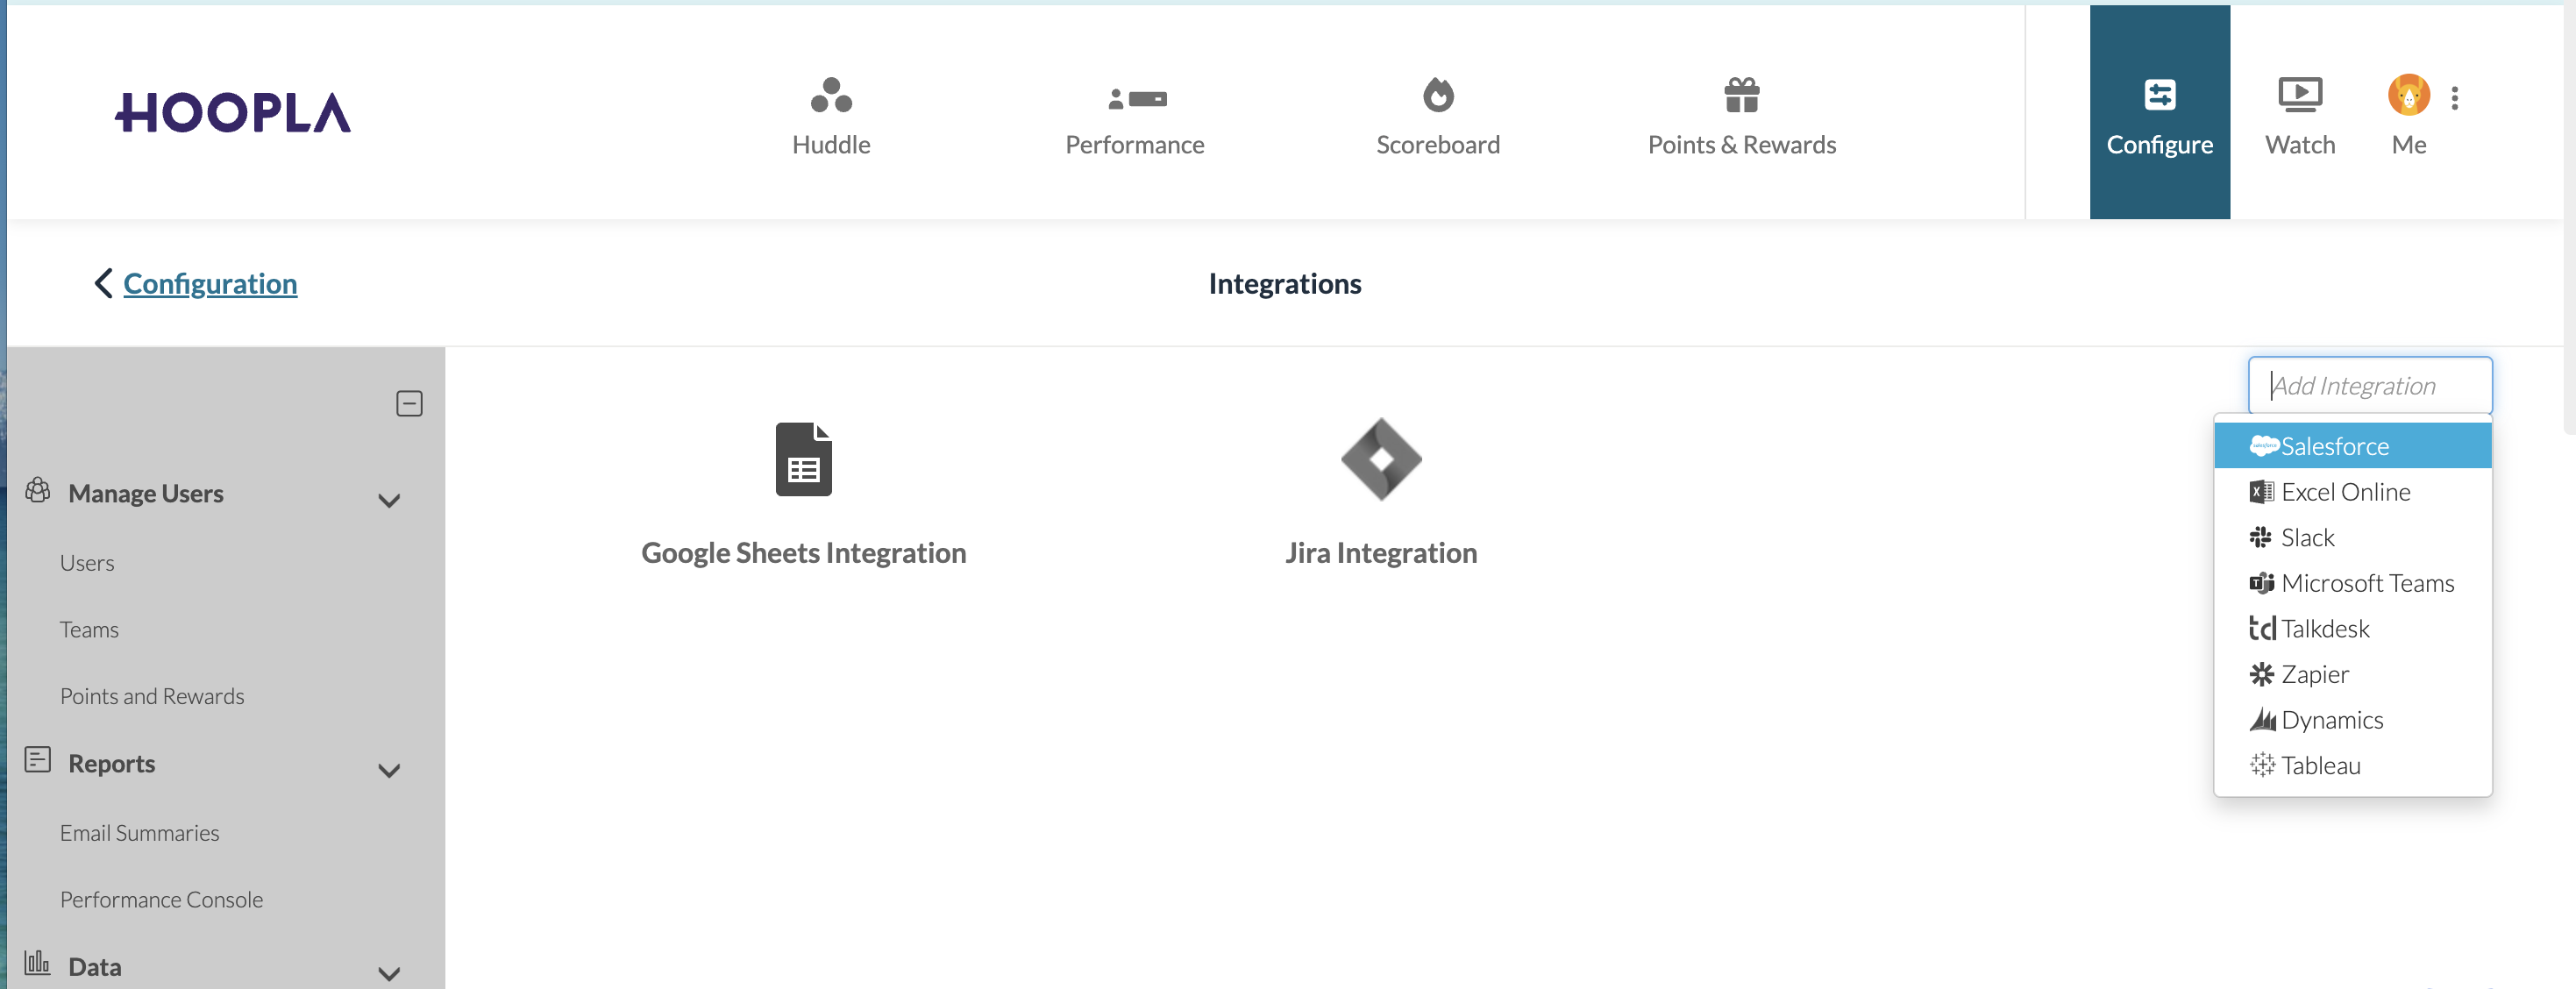Open the Huddle section icon

click(831, 95)
